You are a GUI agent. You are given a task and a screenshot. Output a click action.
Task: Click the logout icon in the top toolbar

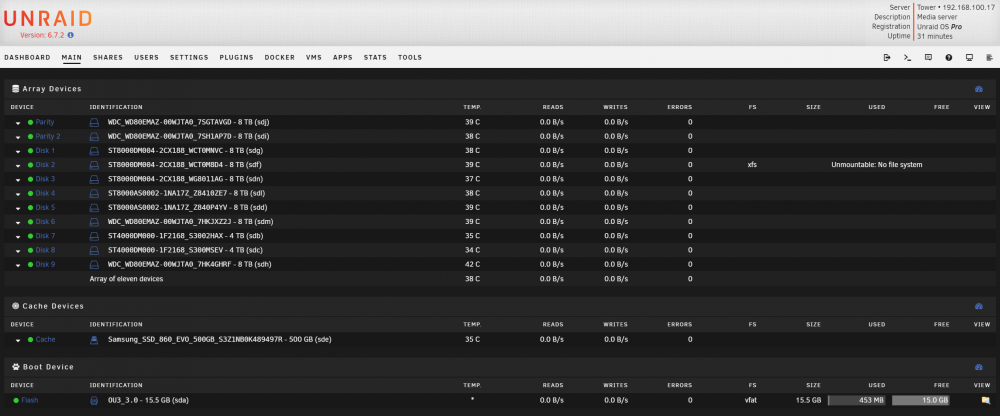click(x=886, y=57)
